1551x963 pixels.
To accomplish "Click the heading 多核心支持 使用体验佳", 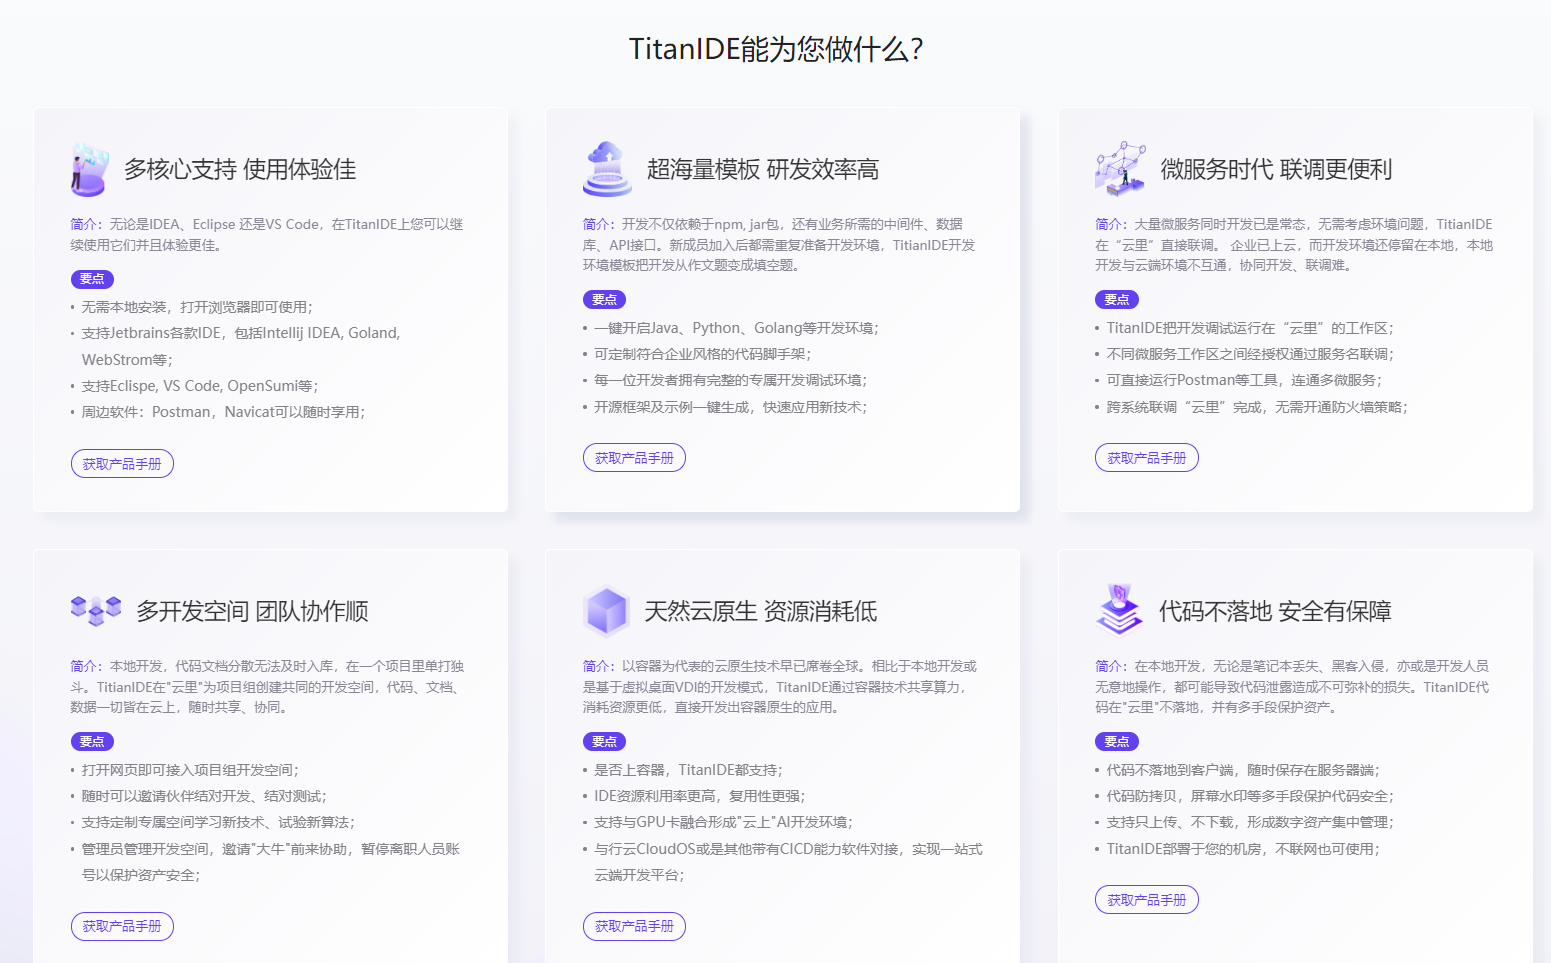I will click(x=240, y=169).
